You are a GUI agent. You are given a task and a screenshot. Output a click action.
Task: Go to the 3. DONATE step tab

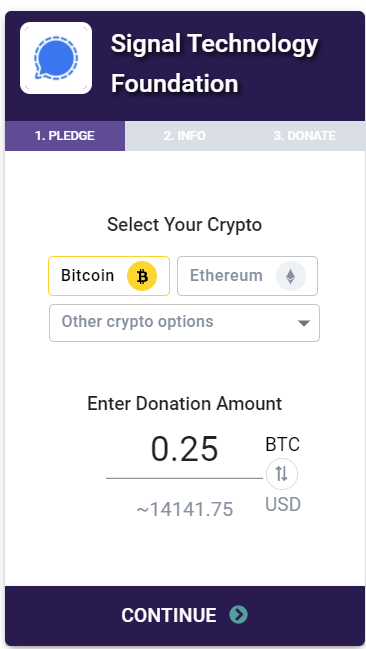(305, 136)
